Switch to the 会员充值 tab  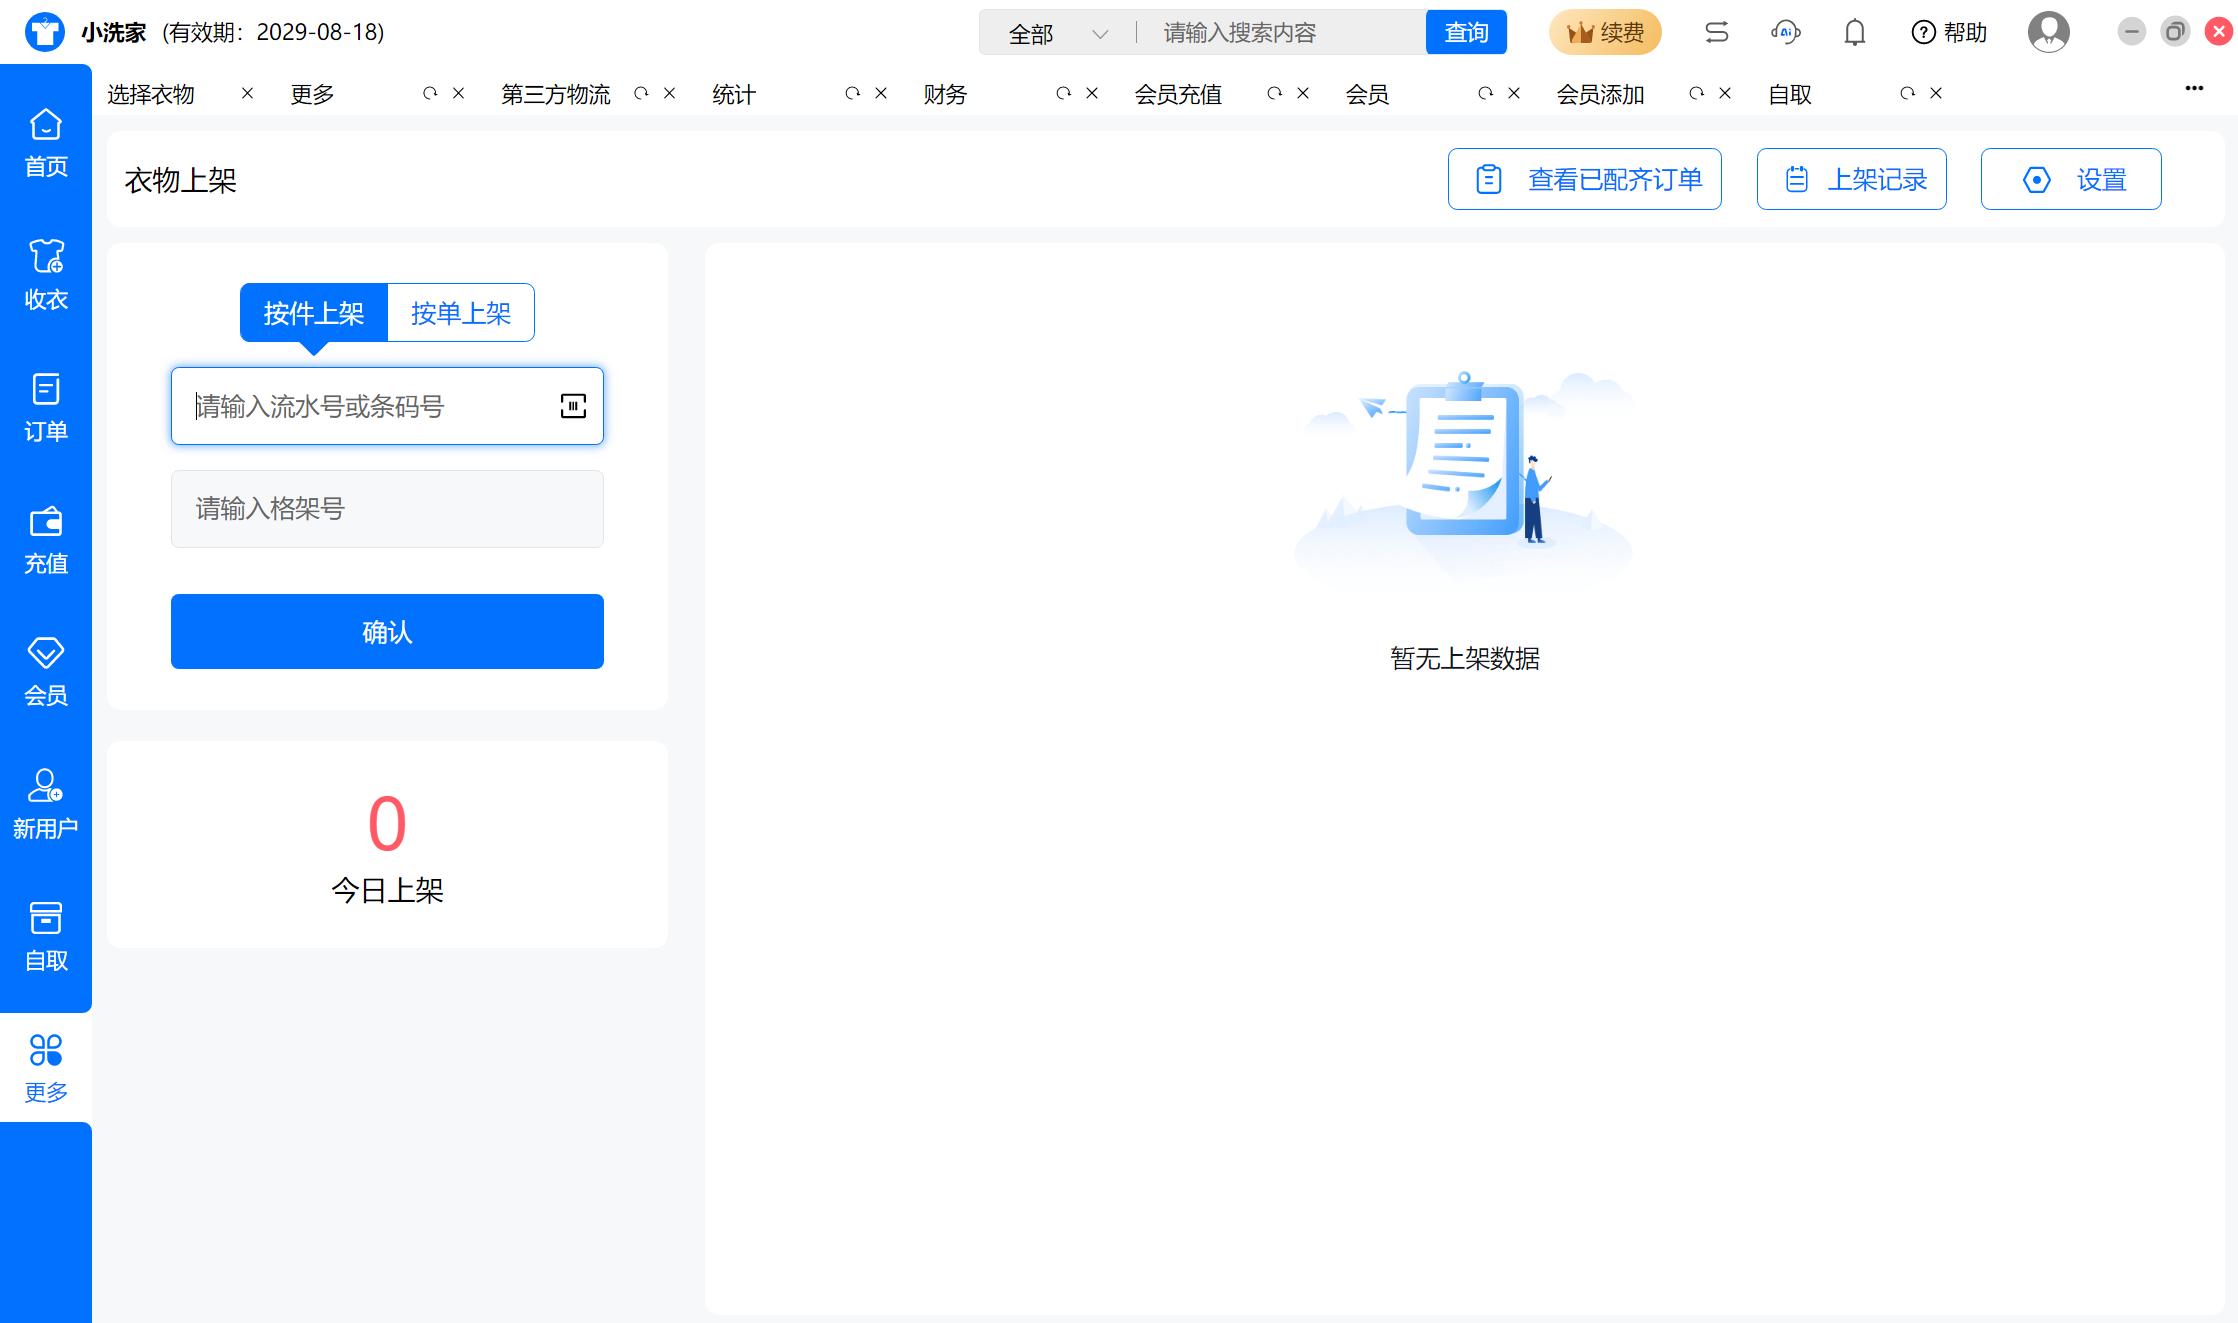click(1178, 94)
